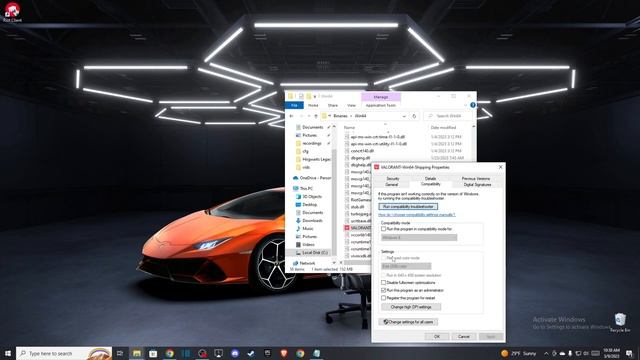The image size is (640, 360).
Task: Switch to the General tab
Action: [x=391, y=185]
